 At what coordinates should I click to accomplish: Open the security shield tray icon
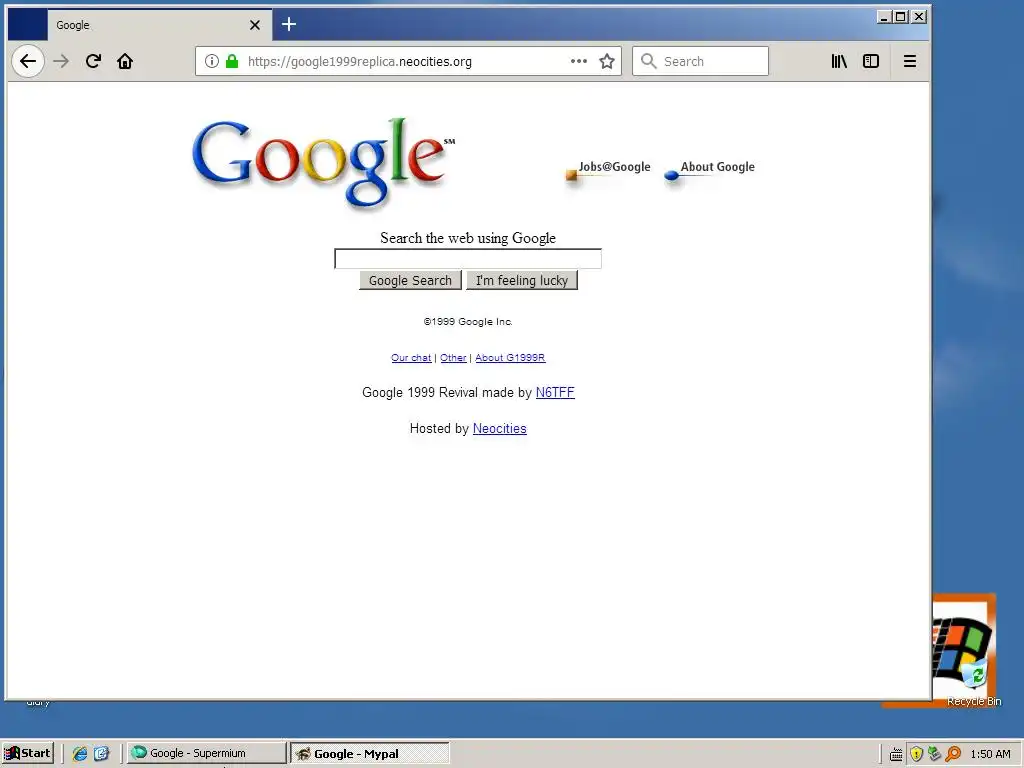point(916,754)
